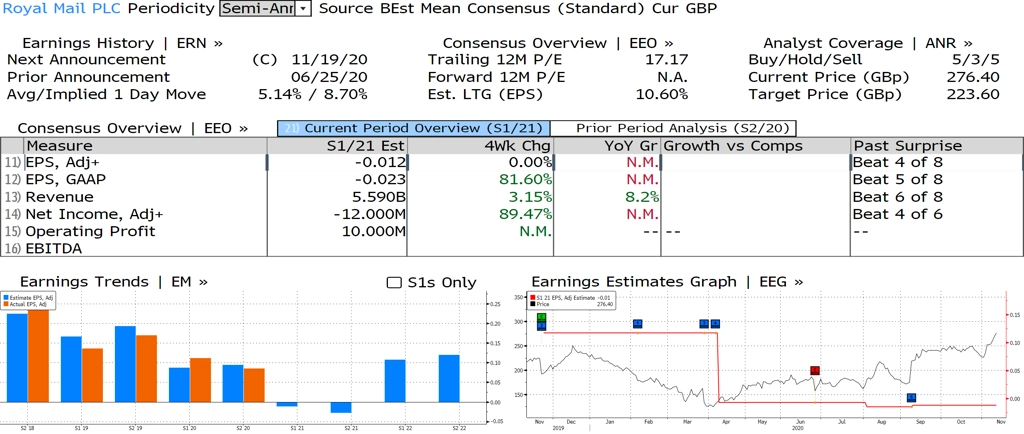Click the blue event marker in late August
This screenshot has width=1024, height=434.
coord(912,397)
